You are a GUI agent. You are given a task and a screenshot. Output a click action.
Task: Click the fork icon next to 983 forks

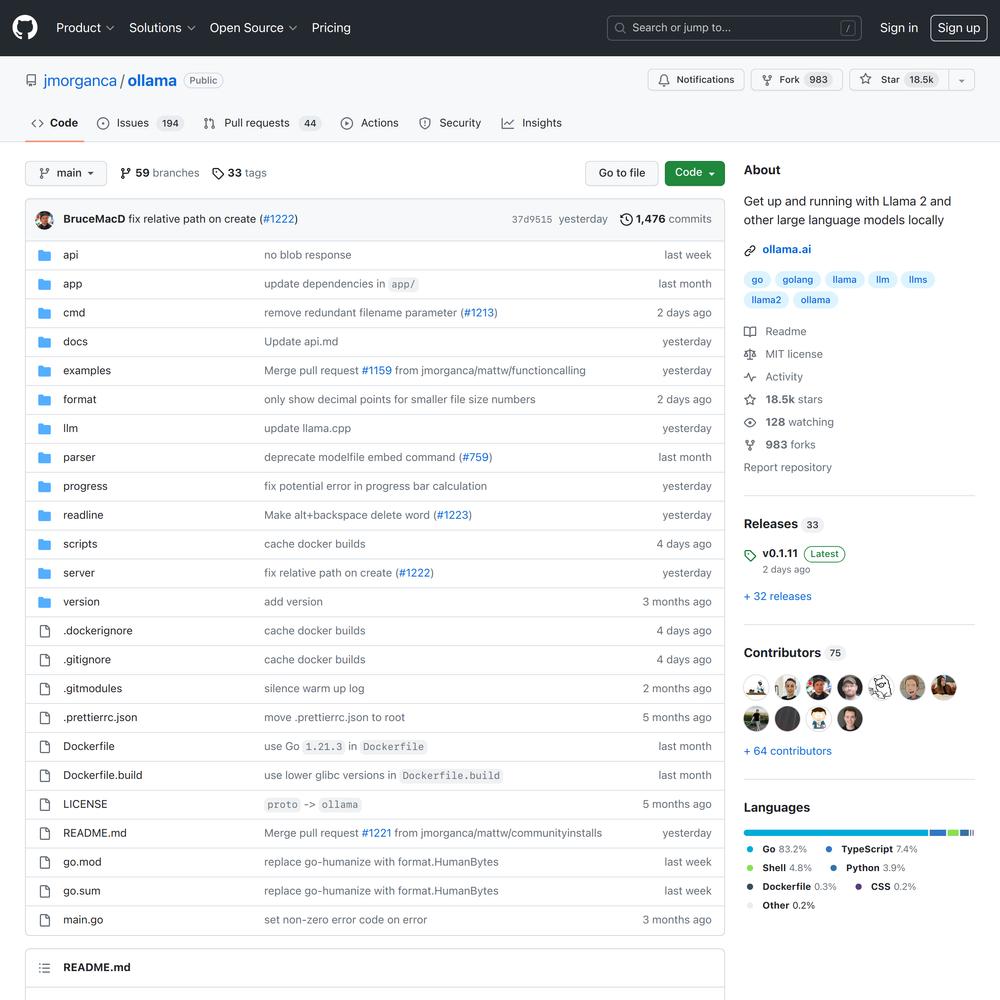coord(750,445)
